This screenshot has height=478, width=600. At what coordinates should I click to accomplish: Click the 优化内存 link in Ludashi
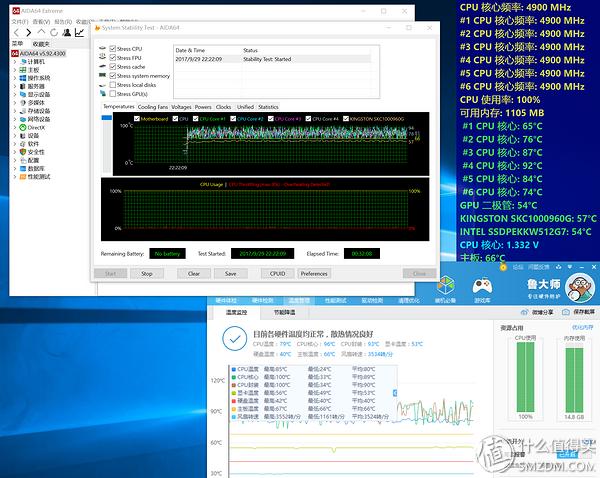tap(582, 327)
